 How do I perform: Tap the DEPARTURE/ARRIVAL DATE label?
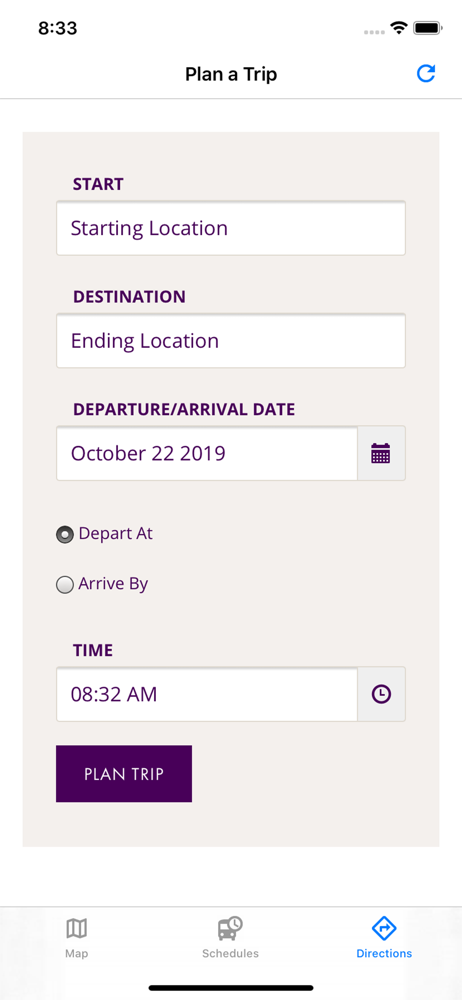click(x=184, y=409)
